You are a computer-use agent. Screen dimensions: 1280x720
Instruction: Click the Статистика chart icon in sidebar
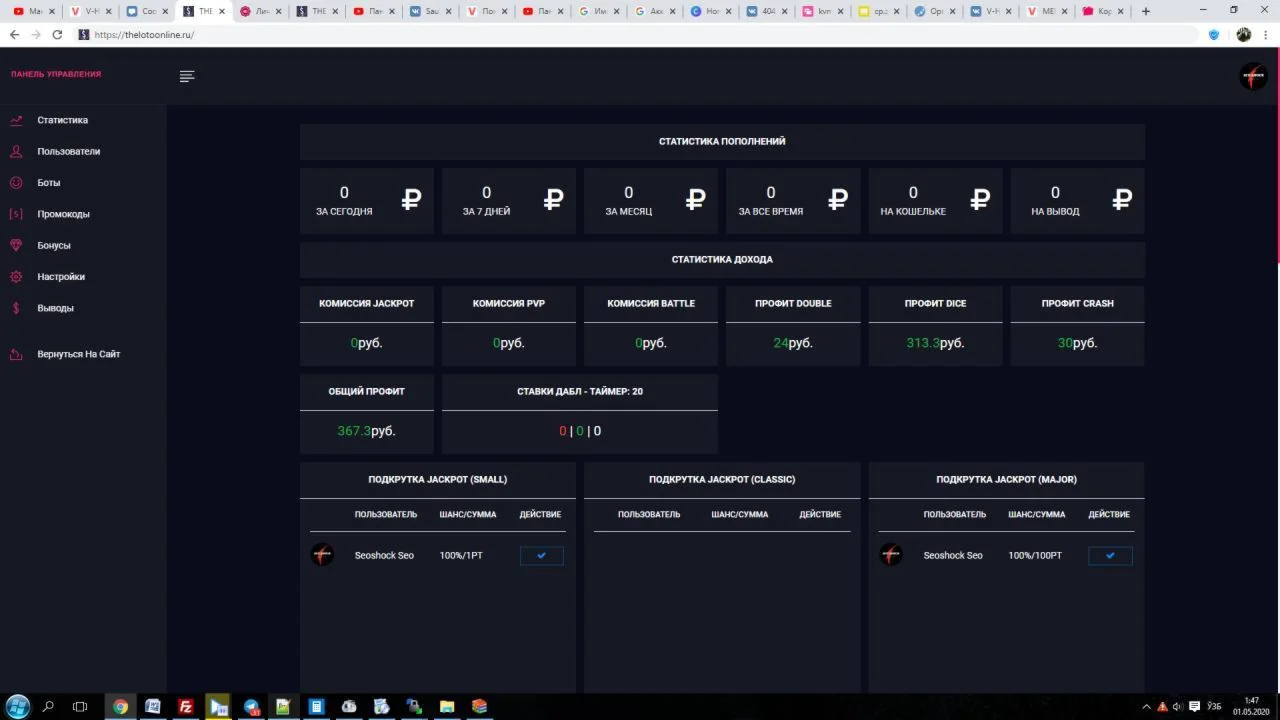[16, 120]
